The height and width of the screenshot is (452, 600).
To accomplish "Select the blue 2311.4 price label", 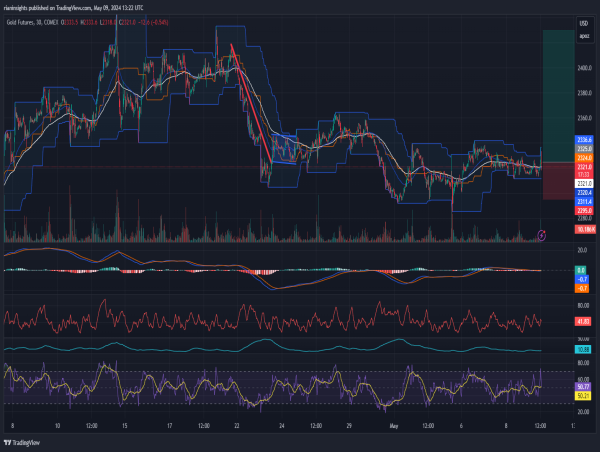I will point(584,201).
